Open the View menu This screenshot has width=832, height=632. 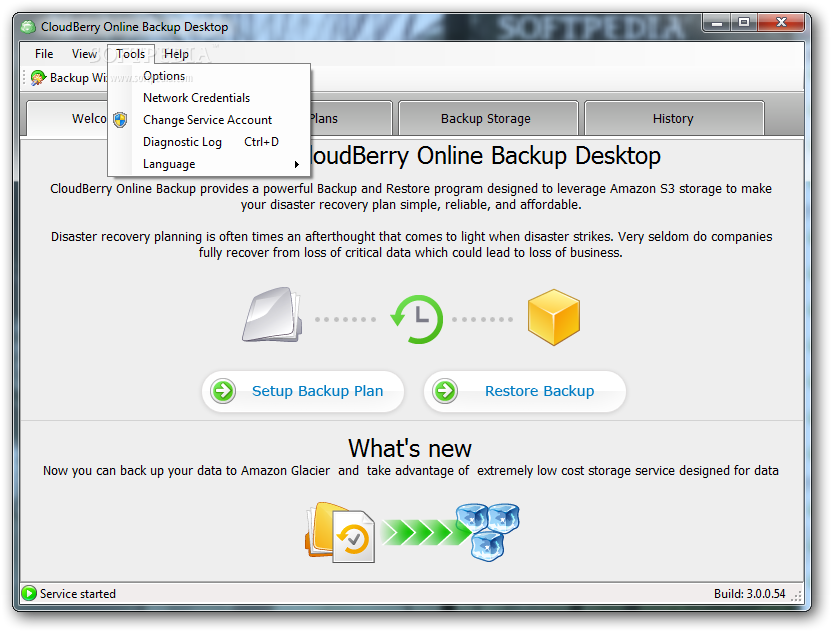coord(84,54)
